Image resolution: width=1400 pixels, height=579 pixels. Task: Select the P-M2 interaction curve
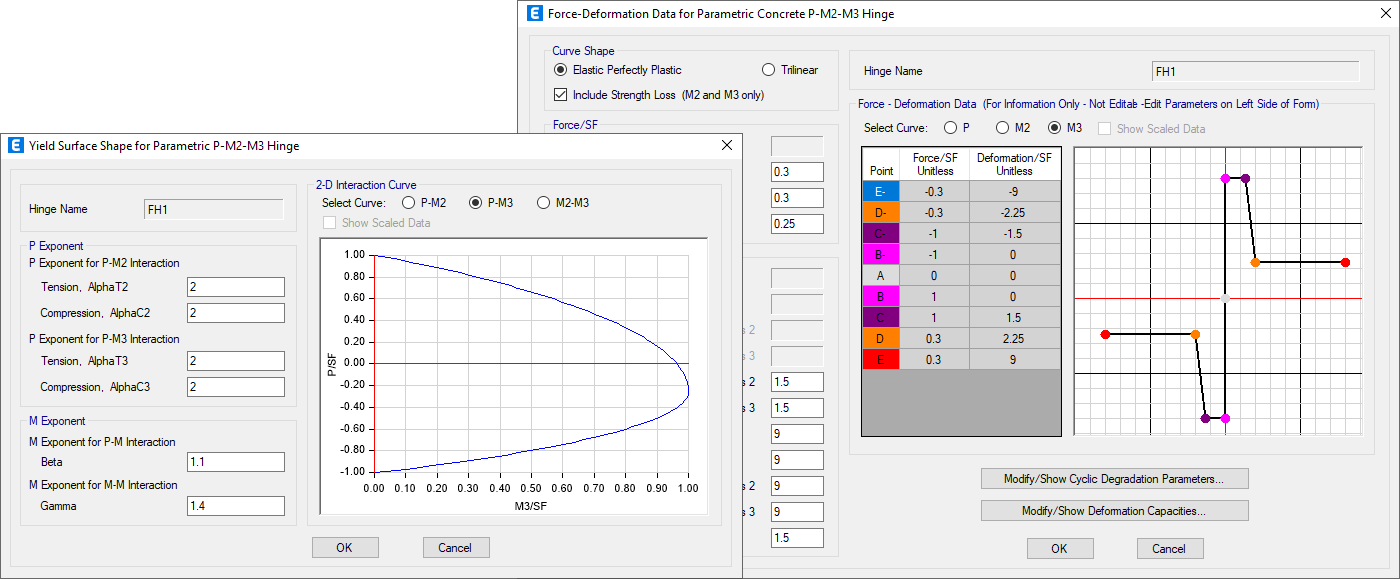(408, 202)
